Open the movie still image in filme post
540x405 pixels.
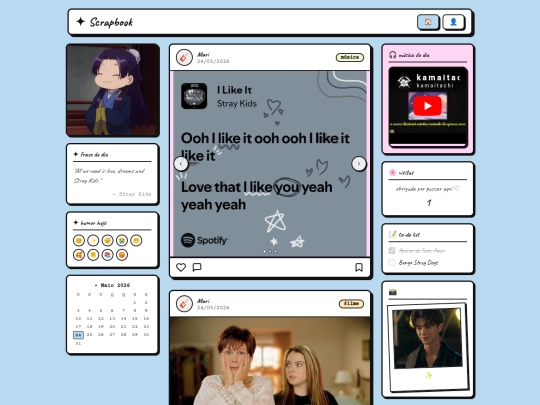click(x=270, y=361)
